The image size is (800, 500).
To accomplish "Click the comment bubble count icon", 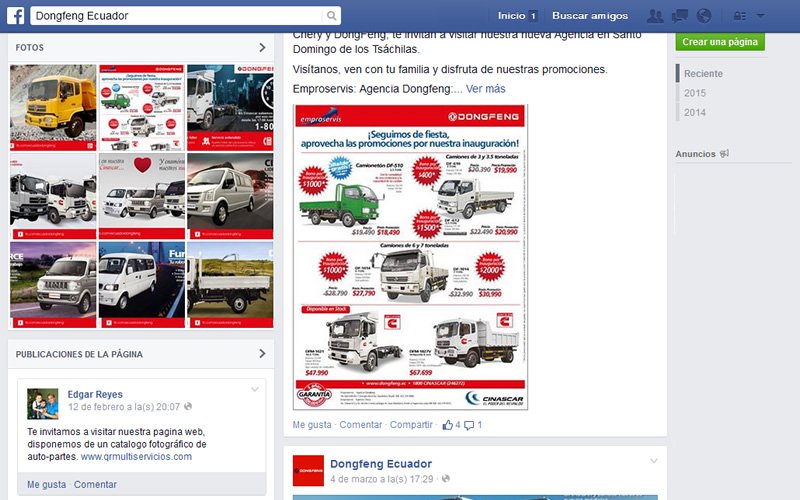I will tap(469, 425).
